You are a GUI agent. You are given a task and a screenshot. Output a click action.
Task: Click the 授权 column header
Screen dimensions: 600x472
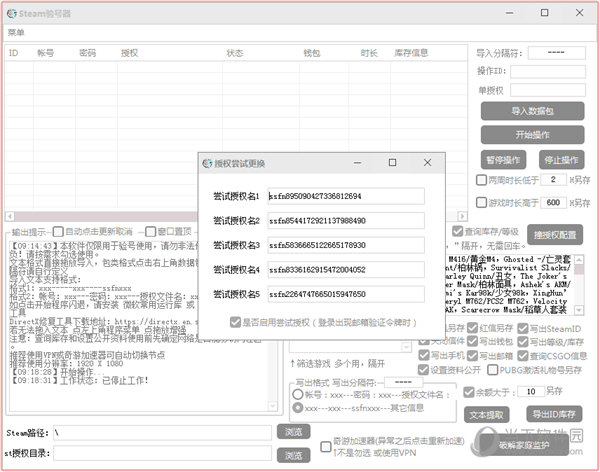coord(129,53)
